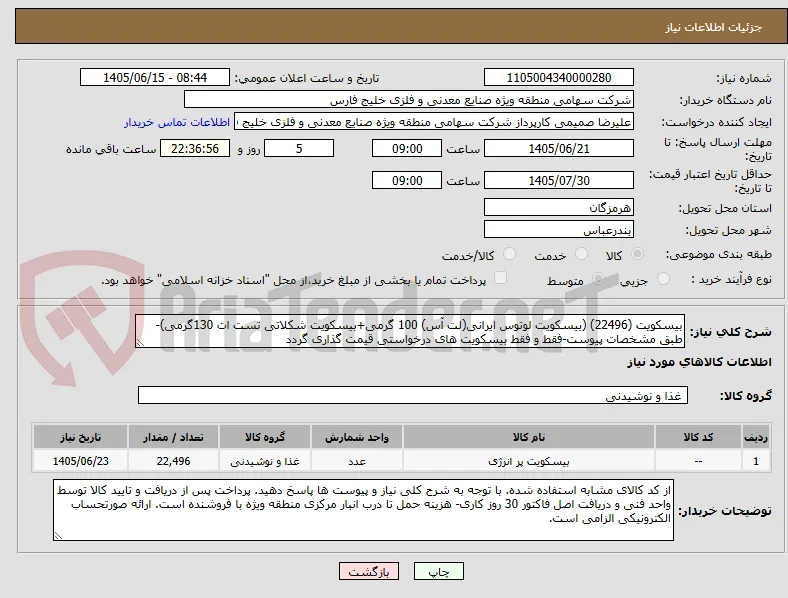Click the جزئیات اطلاعات نیاز header title
This screenshot has height=598, width=788.
click(x=714, y=27)
